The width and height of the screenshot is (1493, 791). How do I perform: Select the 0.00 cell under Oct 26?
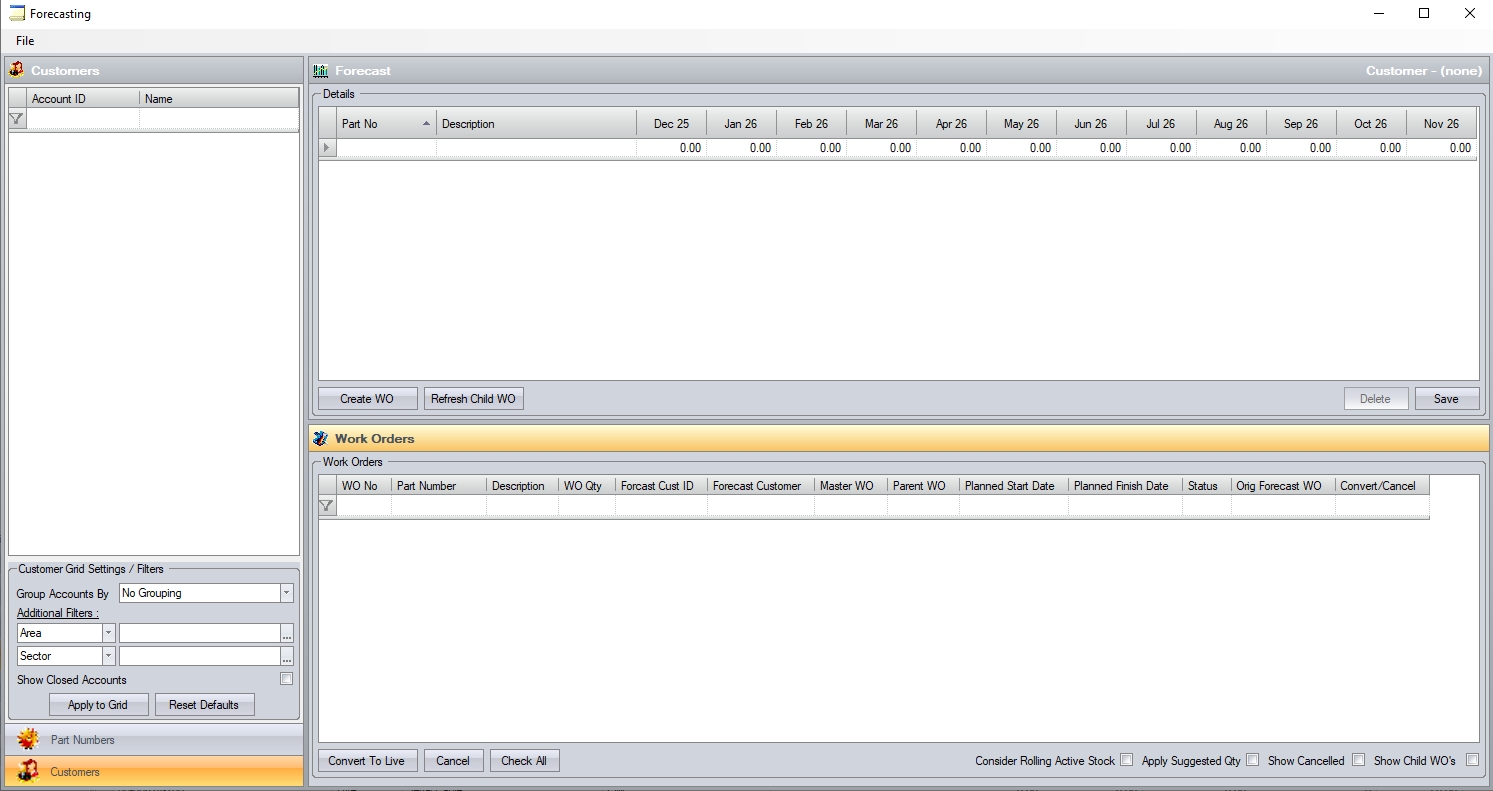click(x=1371, y=148)
